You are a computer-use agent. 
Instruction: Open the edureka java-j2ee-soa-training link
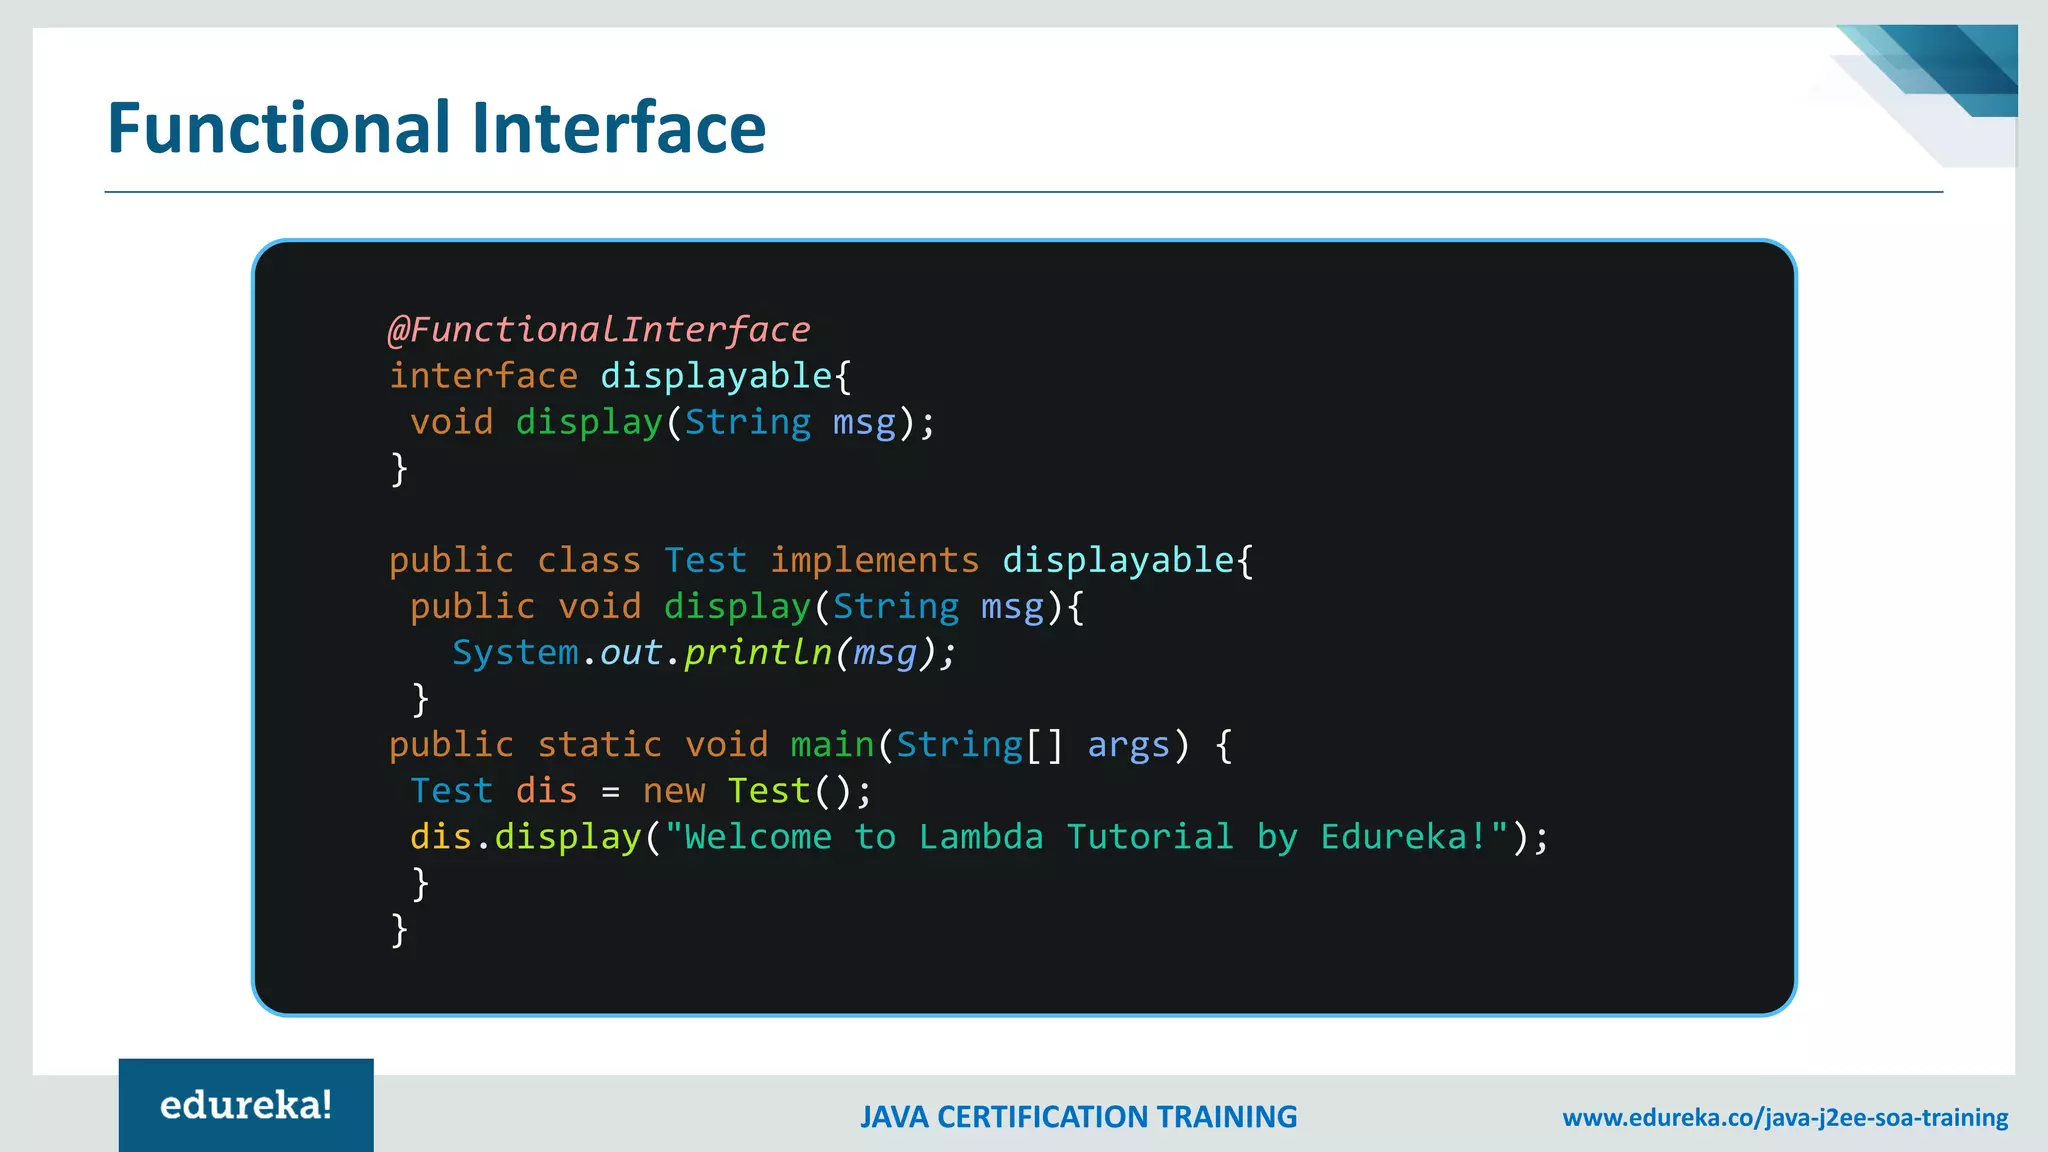pos(1785,1117)
